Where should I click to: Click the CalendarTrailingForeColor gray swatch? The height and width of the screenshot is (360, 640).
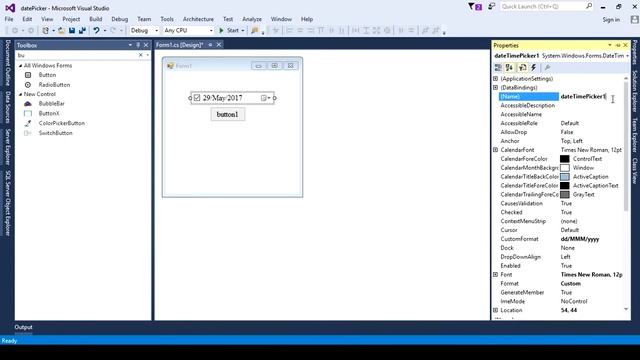[564, 195]
